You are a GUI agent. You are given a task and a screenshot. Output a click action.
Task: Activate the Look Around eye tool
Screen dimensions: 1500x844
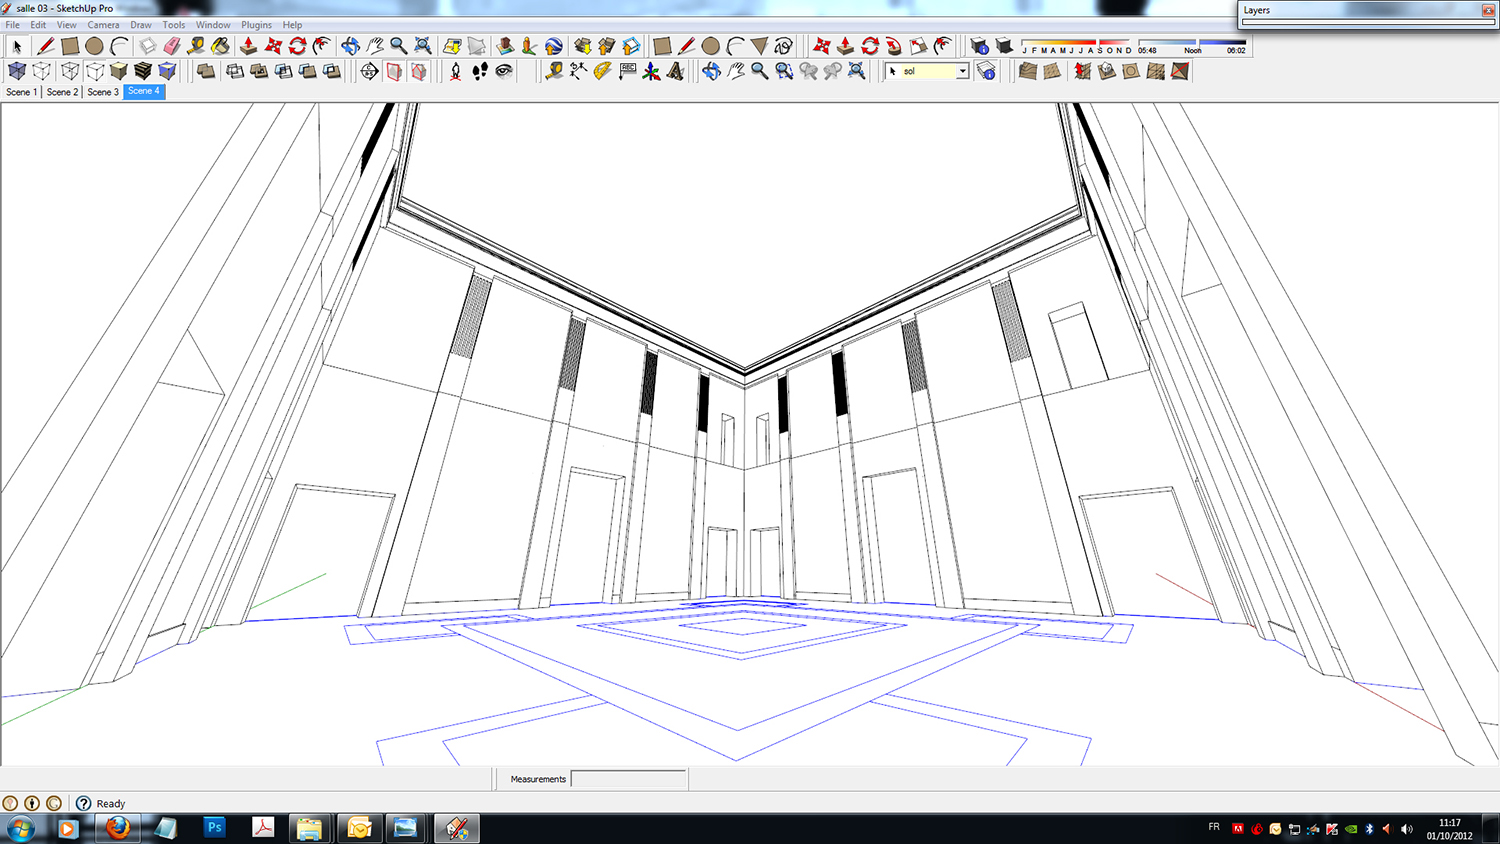(504, 71)
